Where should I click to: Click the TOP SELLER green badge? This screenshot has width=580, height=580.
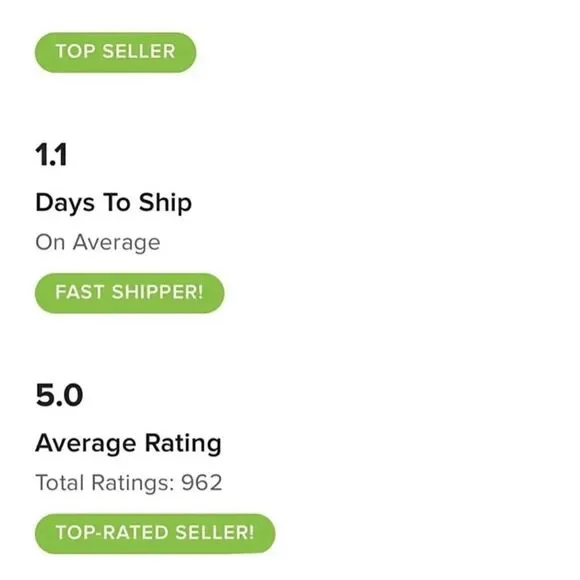[x=115, y=53]
